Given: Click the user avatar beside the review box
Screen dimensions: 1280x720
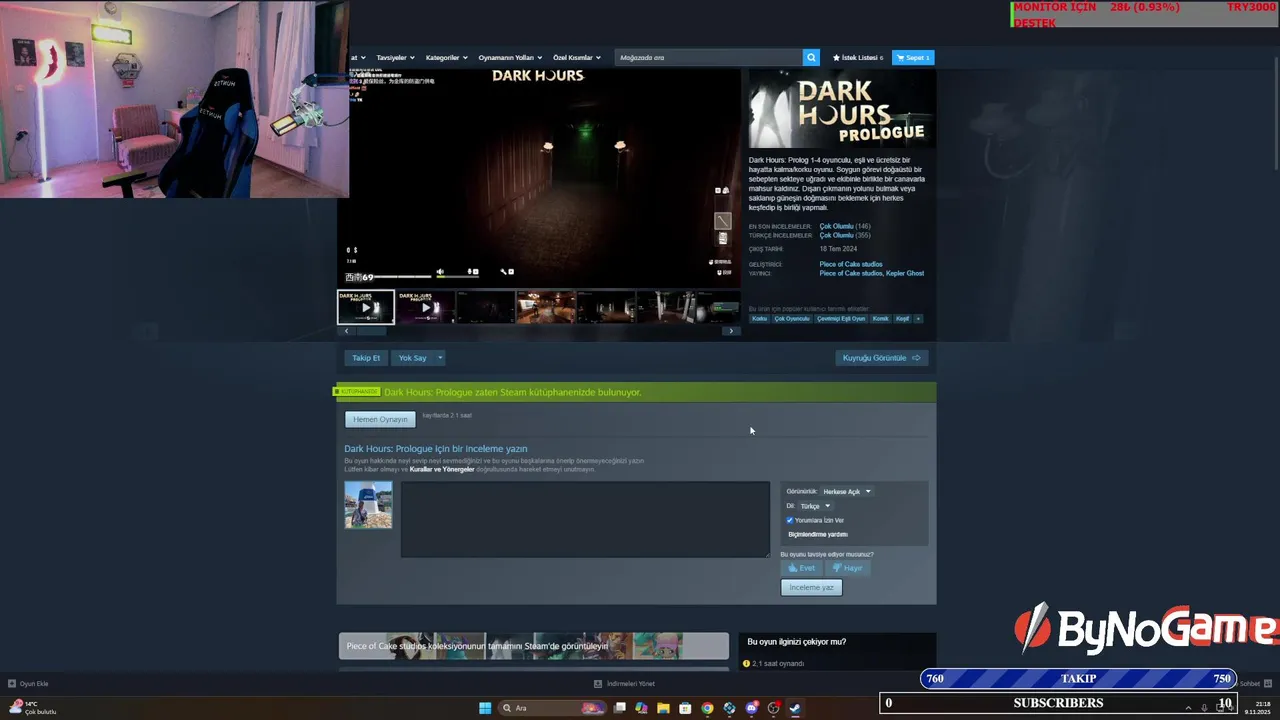Looking at the screenshot, I should [x=368, y=505].
